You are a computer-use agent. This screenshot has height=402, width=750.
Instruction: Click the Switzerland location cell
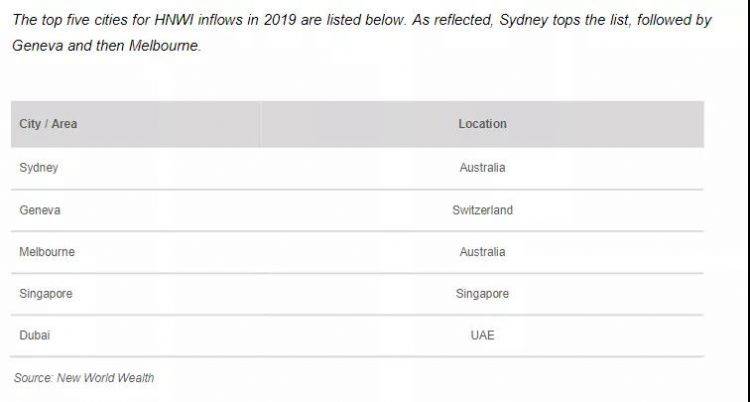coord(482,210)
